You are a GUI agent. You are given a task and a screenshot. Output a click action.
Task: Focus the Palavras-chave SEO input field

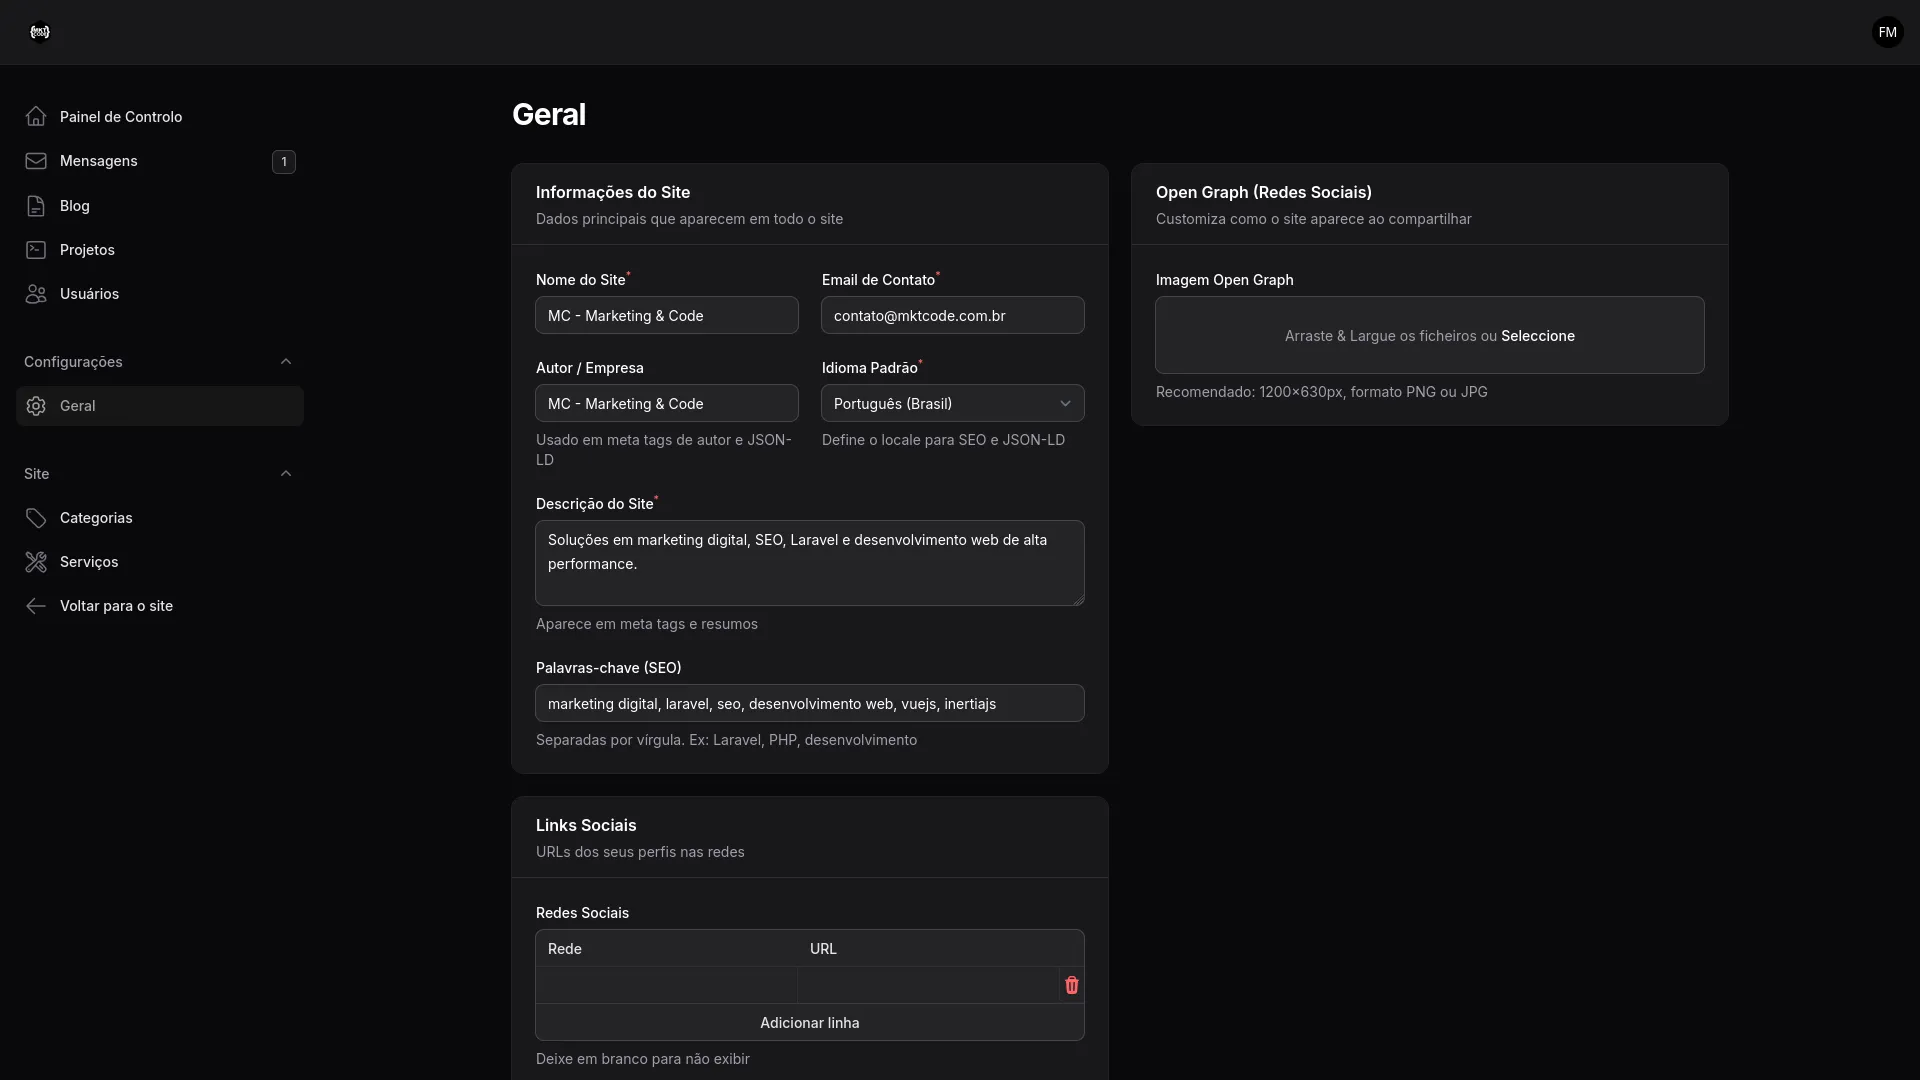coord(809,703)
